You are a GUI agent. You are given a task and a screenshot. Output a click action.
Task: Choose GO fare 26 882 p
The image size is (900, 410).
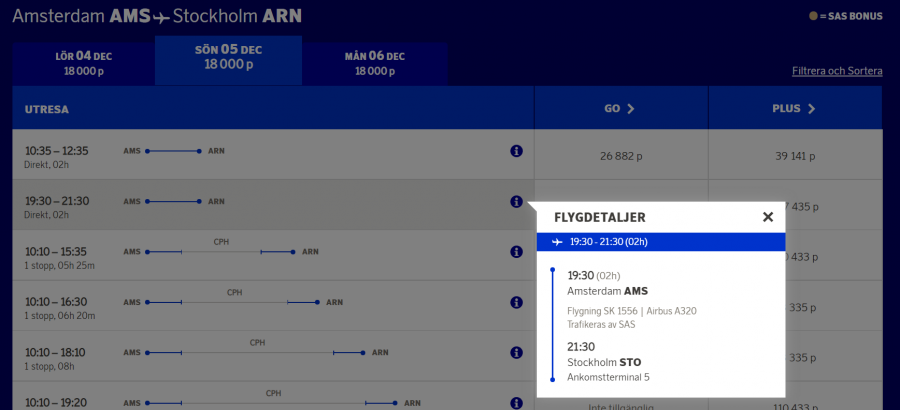coord(620,156)
